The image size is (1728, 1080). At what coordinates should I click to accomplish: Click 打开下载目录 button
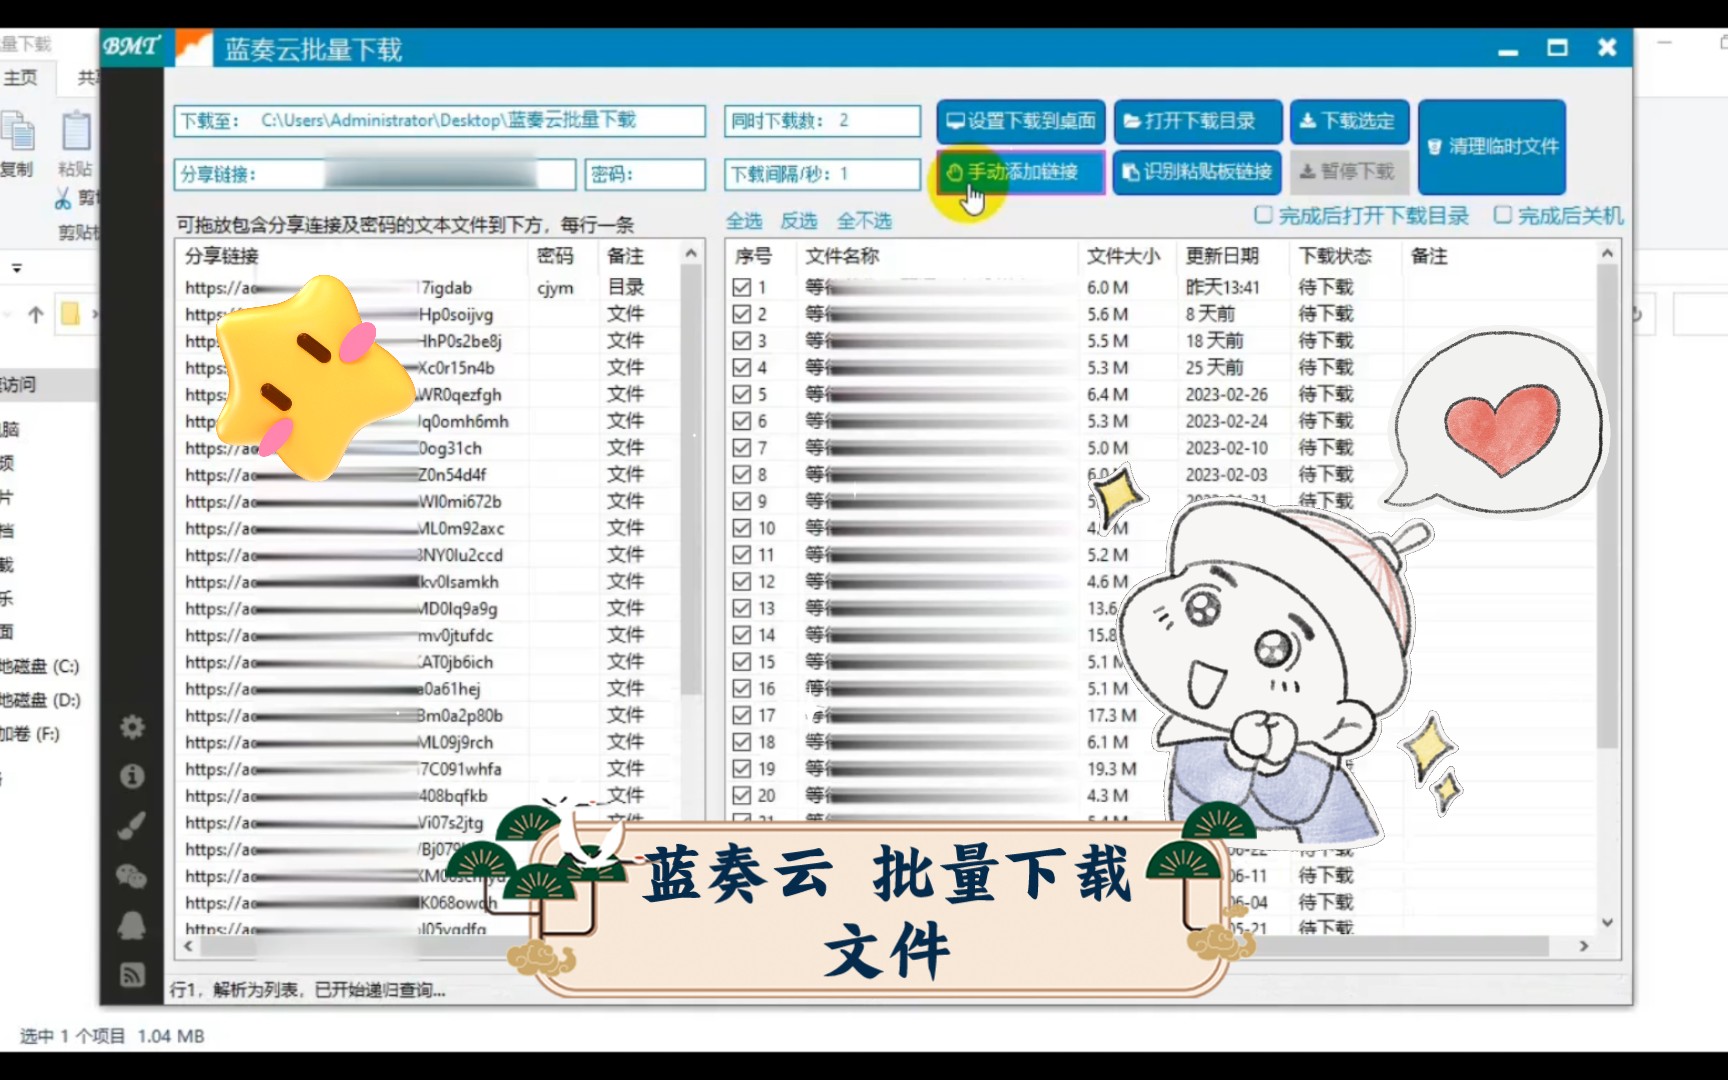[x=1197, y=121]
